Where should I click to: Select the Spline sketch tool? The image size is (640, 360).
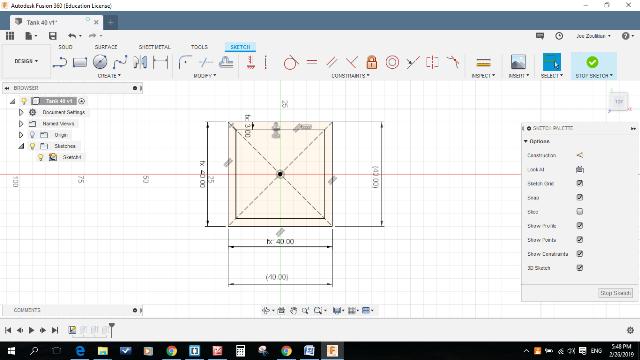pyautogui.click(x=120, y=62)
